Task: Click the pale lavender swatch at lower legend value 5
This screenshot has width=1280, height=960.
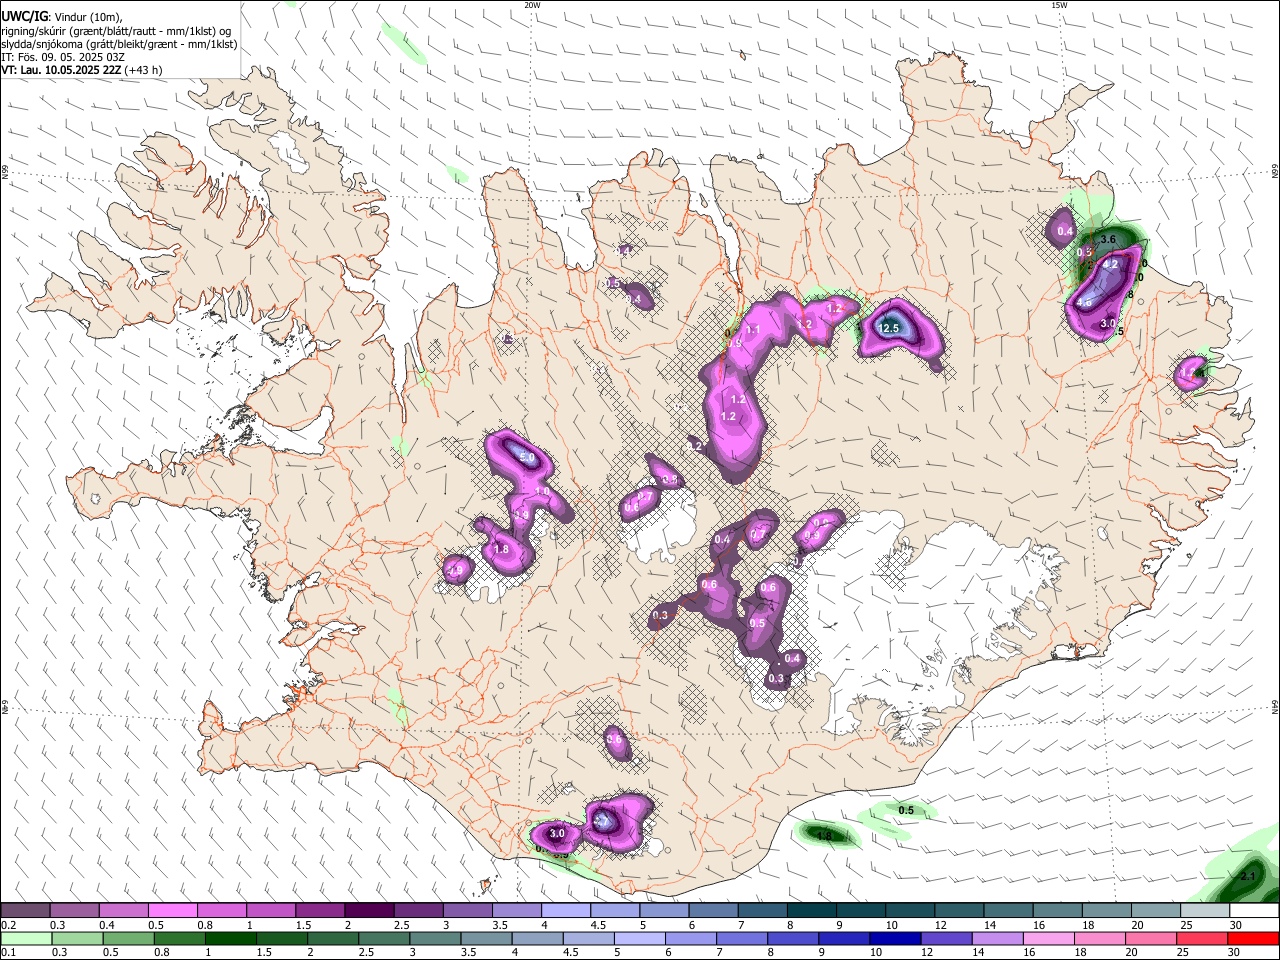Action: point(639,939)
